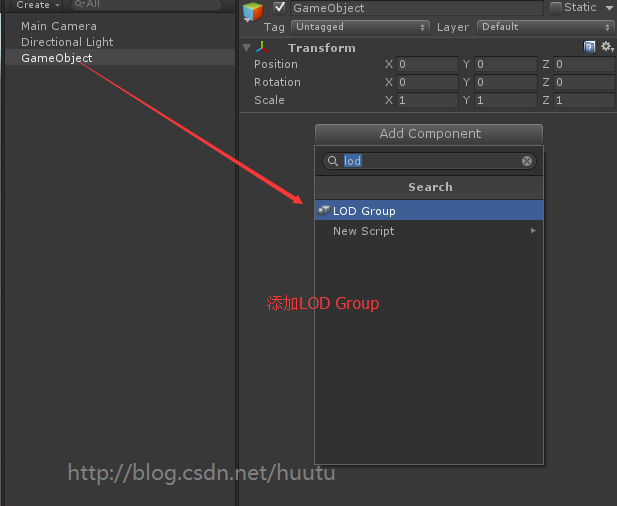Screen dimensions: 617x506
Task: Click the Transform axes icon
Action: [262, 48]
